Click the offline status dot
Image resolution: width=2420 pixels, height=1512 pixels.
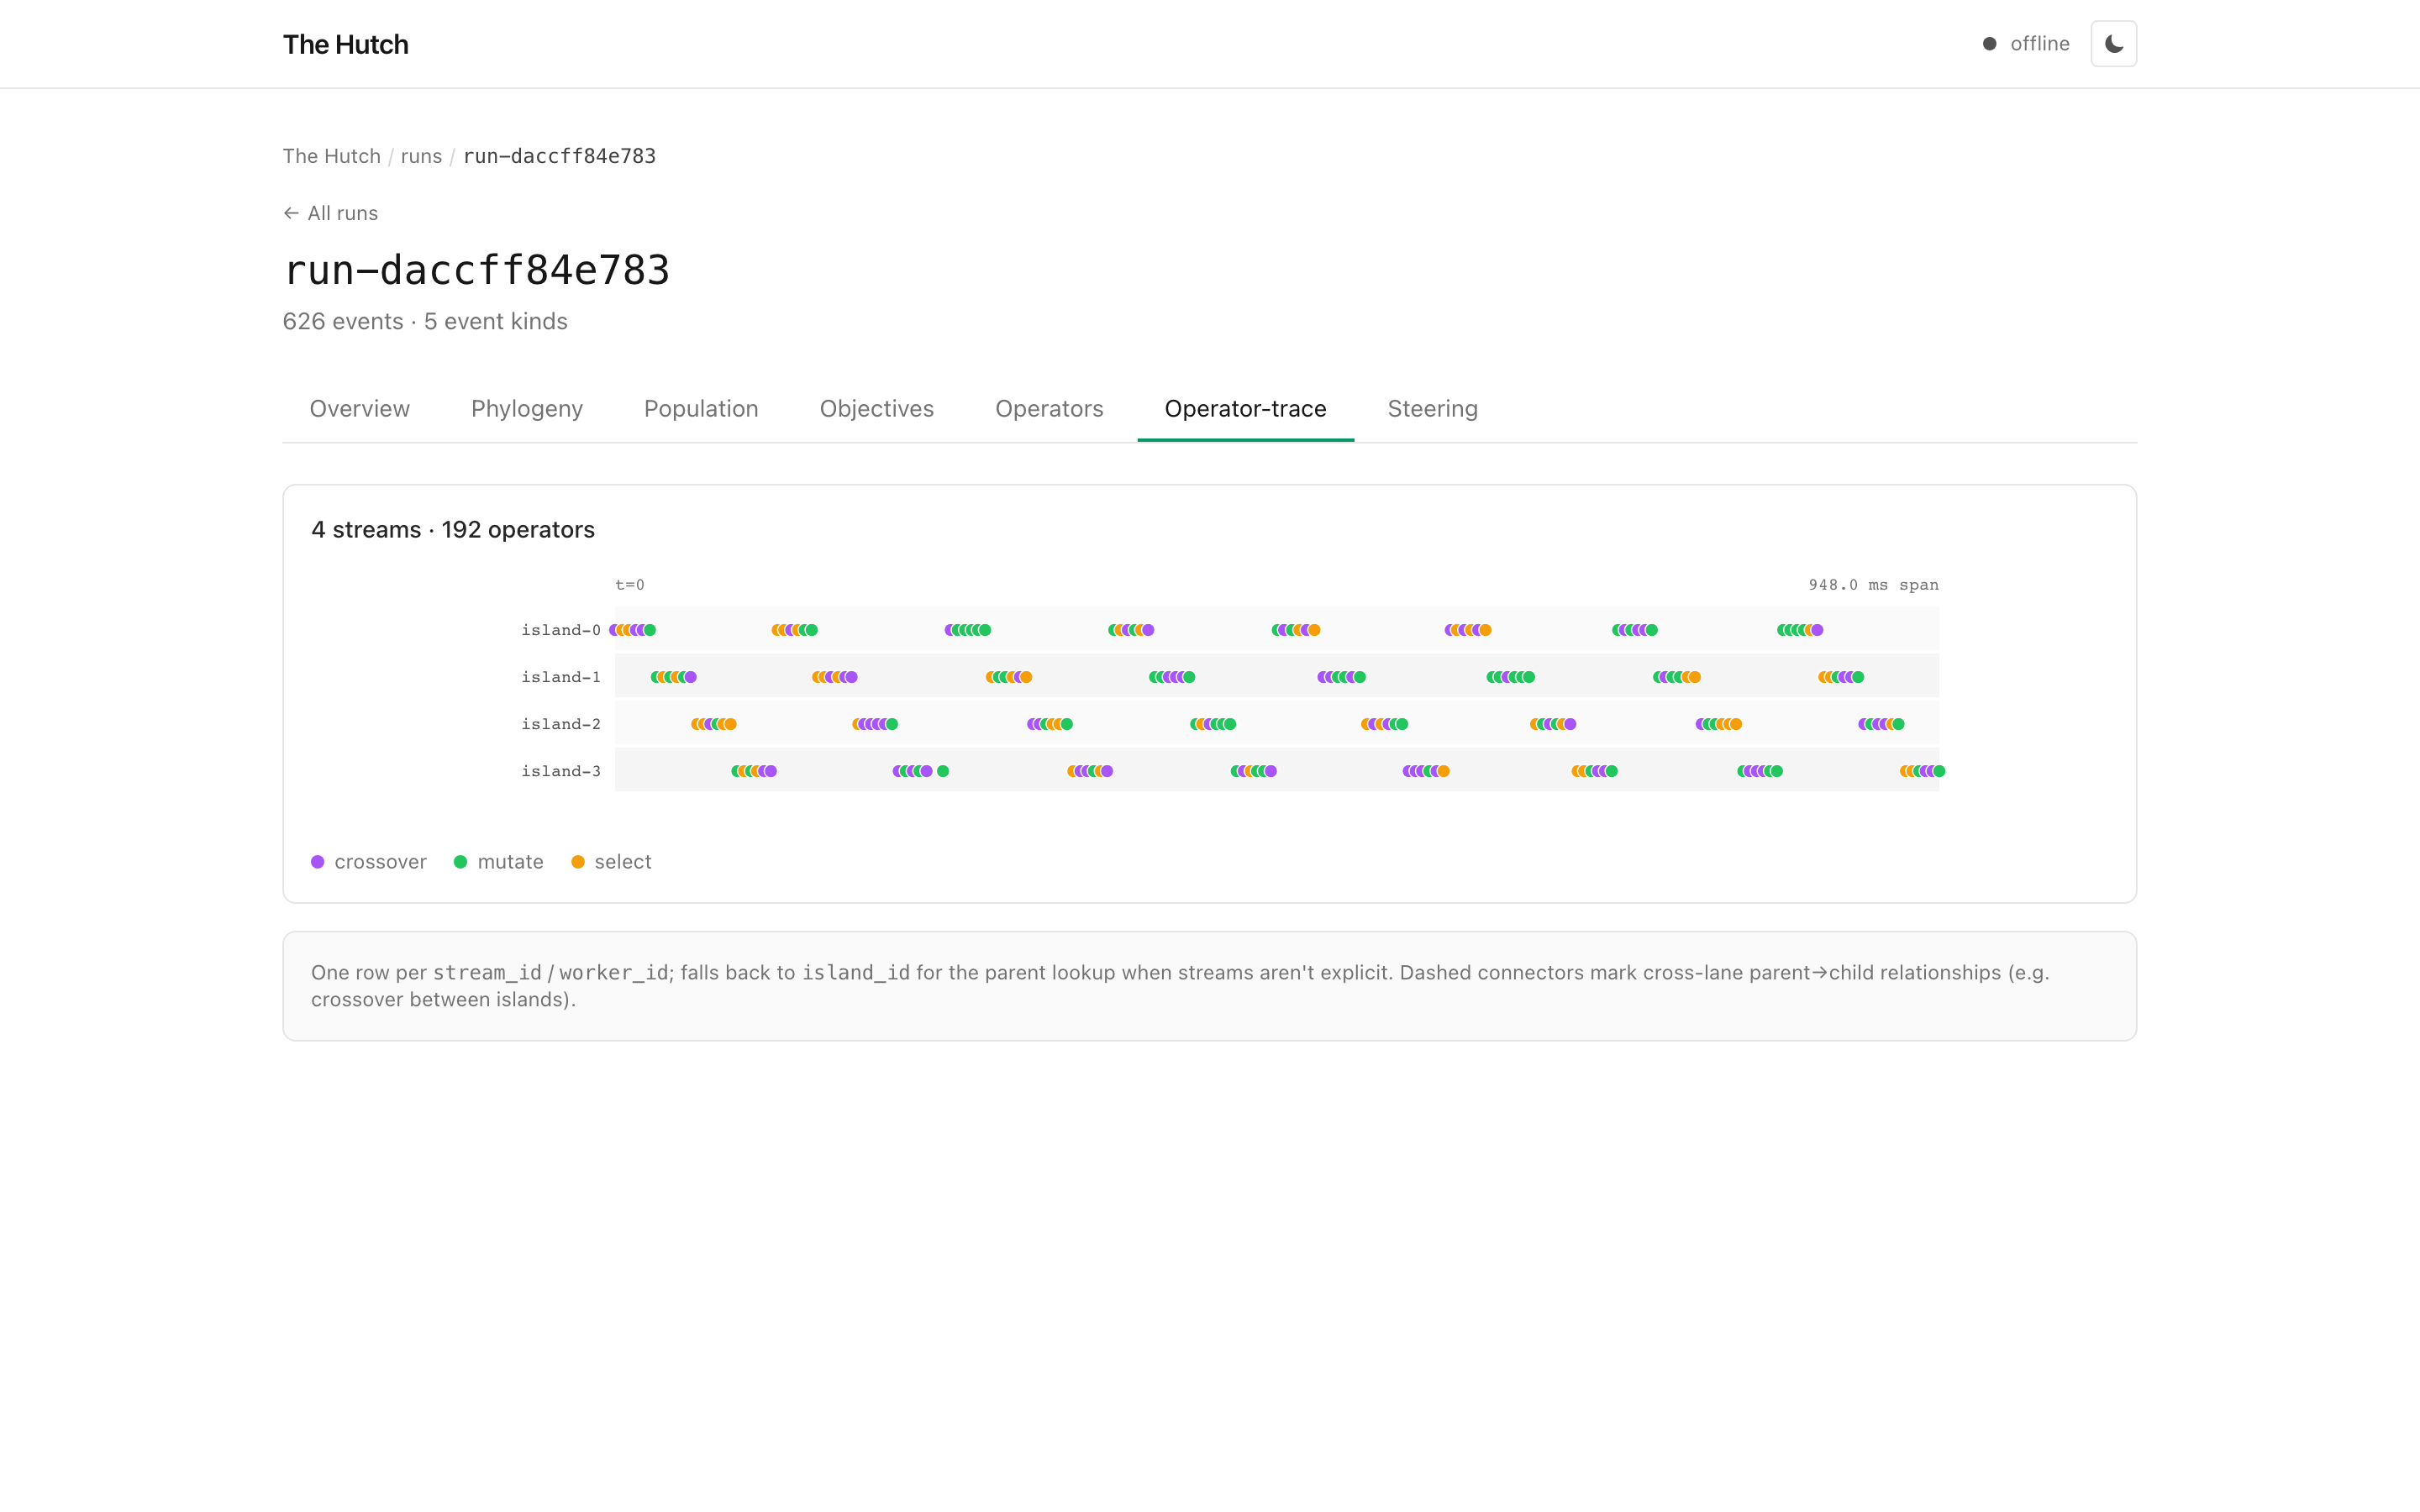point(1989,44)
